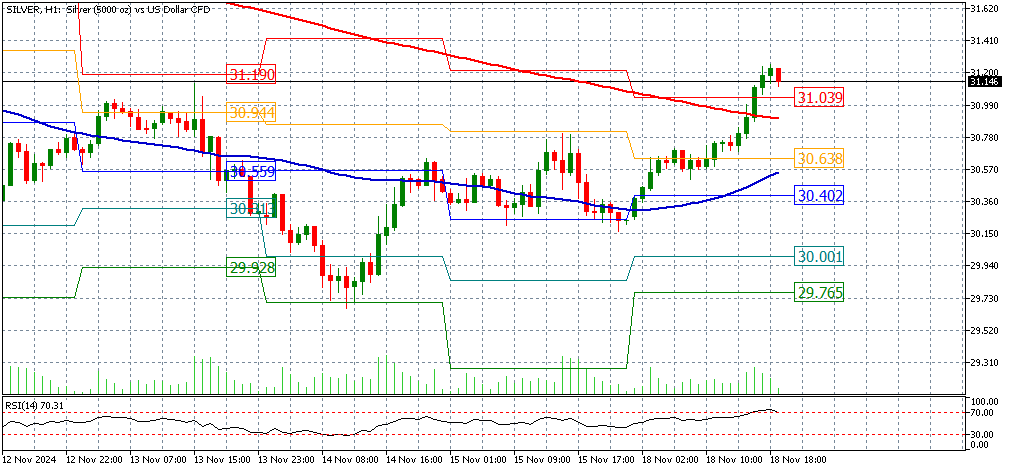Click the 29.928 green level label
The height and width of the screenshot is (471, 1013).
point(251,268)
